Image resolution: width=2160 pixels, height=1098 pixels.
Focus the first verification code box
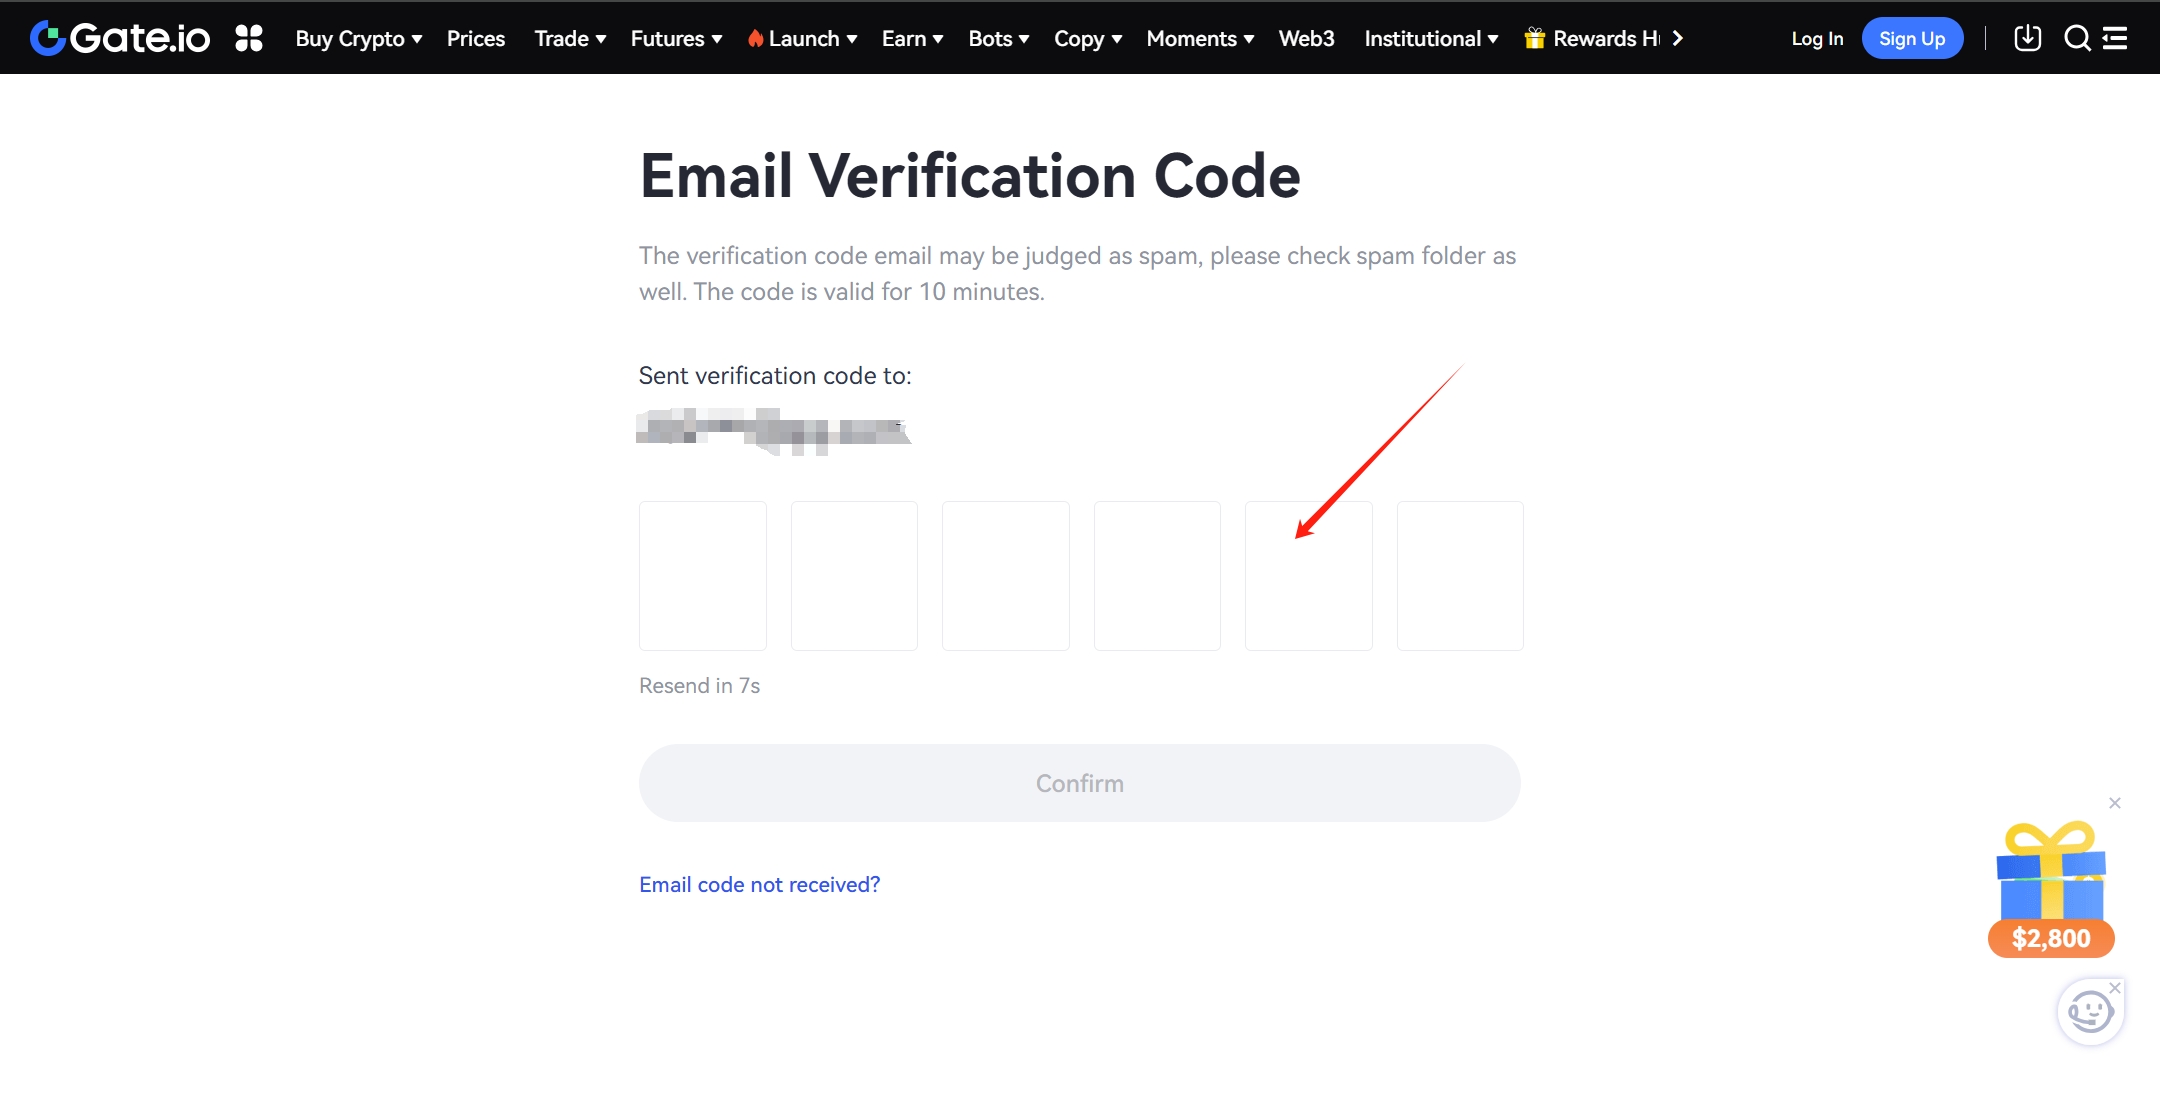(x=703, y=575)
